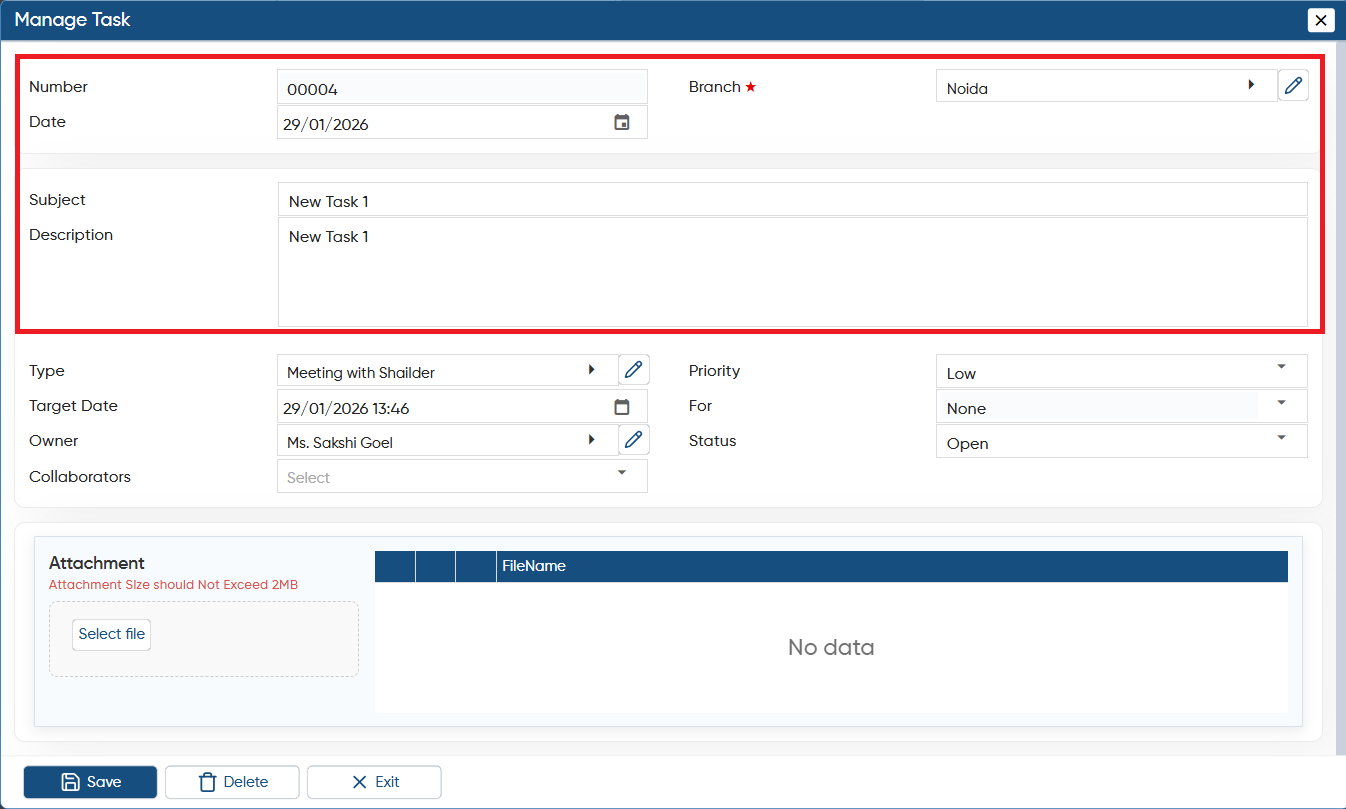Click the 'Collaborators' field label
This screenshot has height=809, width=1346.
tap(80, 477)
